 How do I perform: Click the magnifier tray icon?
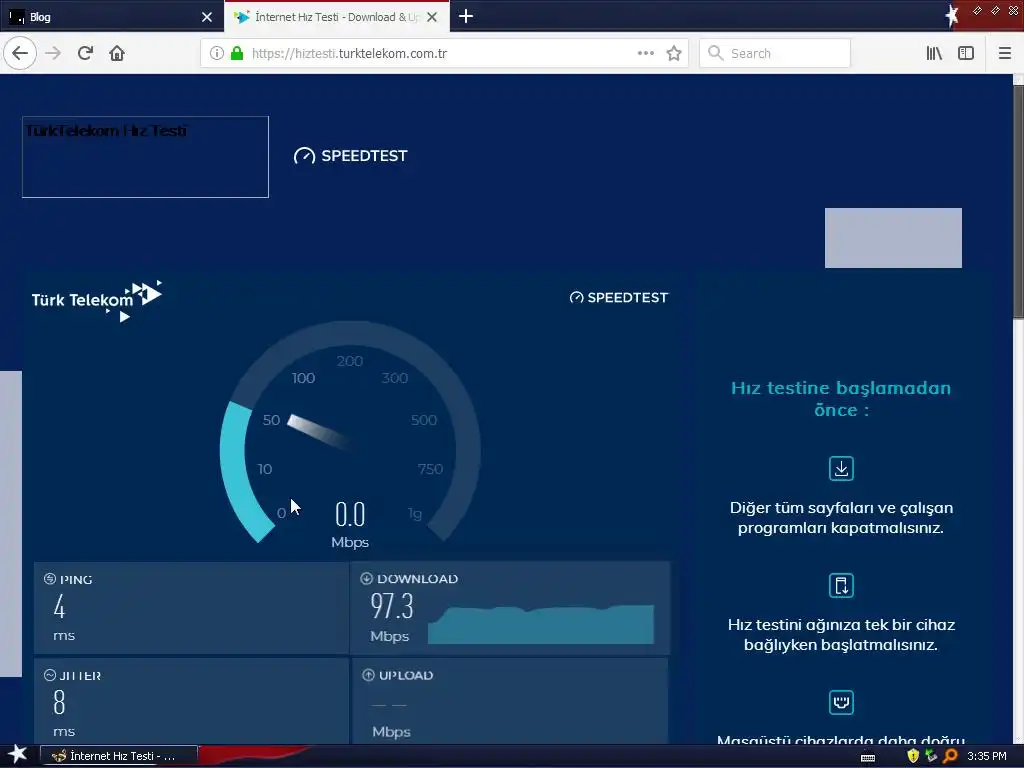(950, 756)
